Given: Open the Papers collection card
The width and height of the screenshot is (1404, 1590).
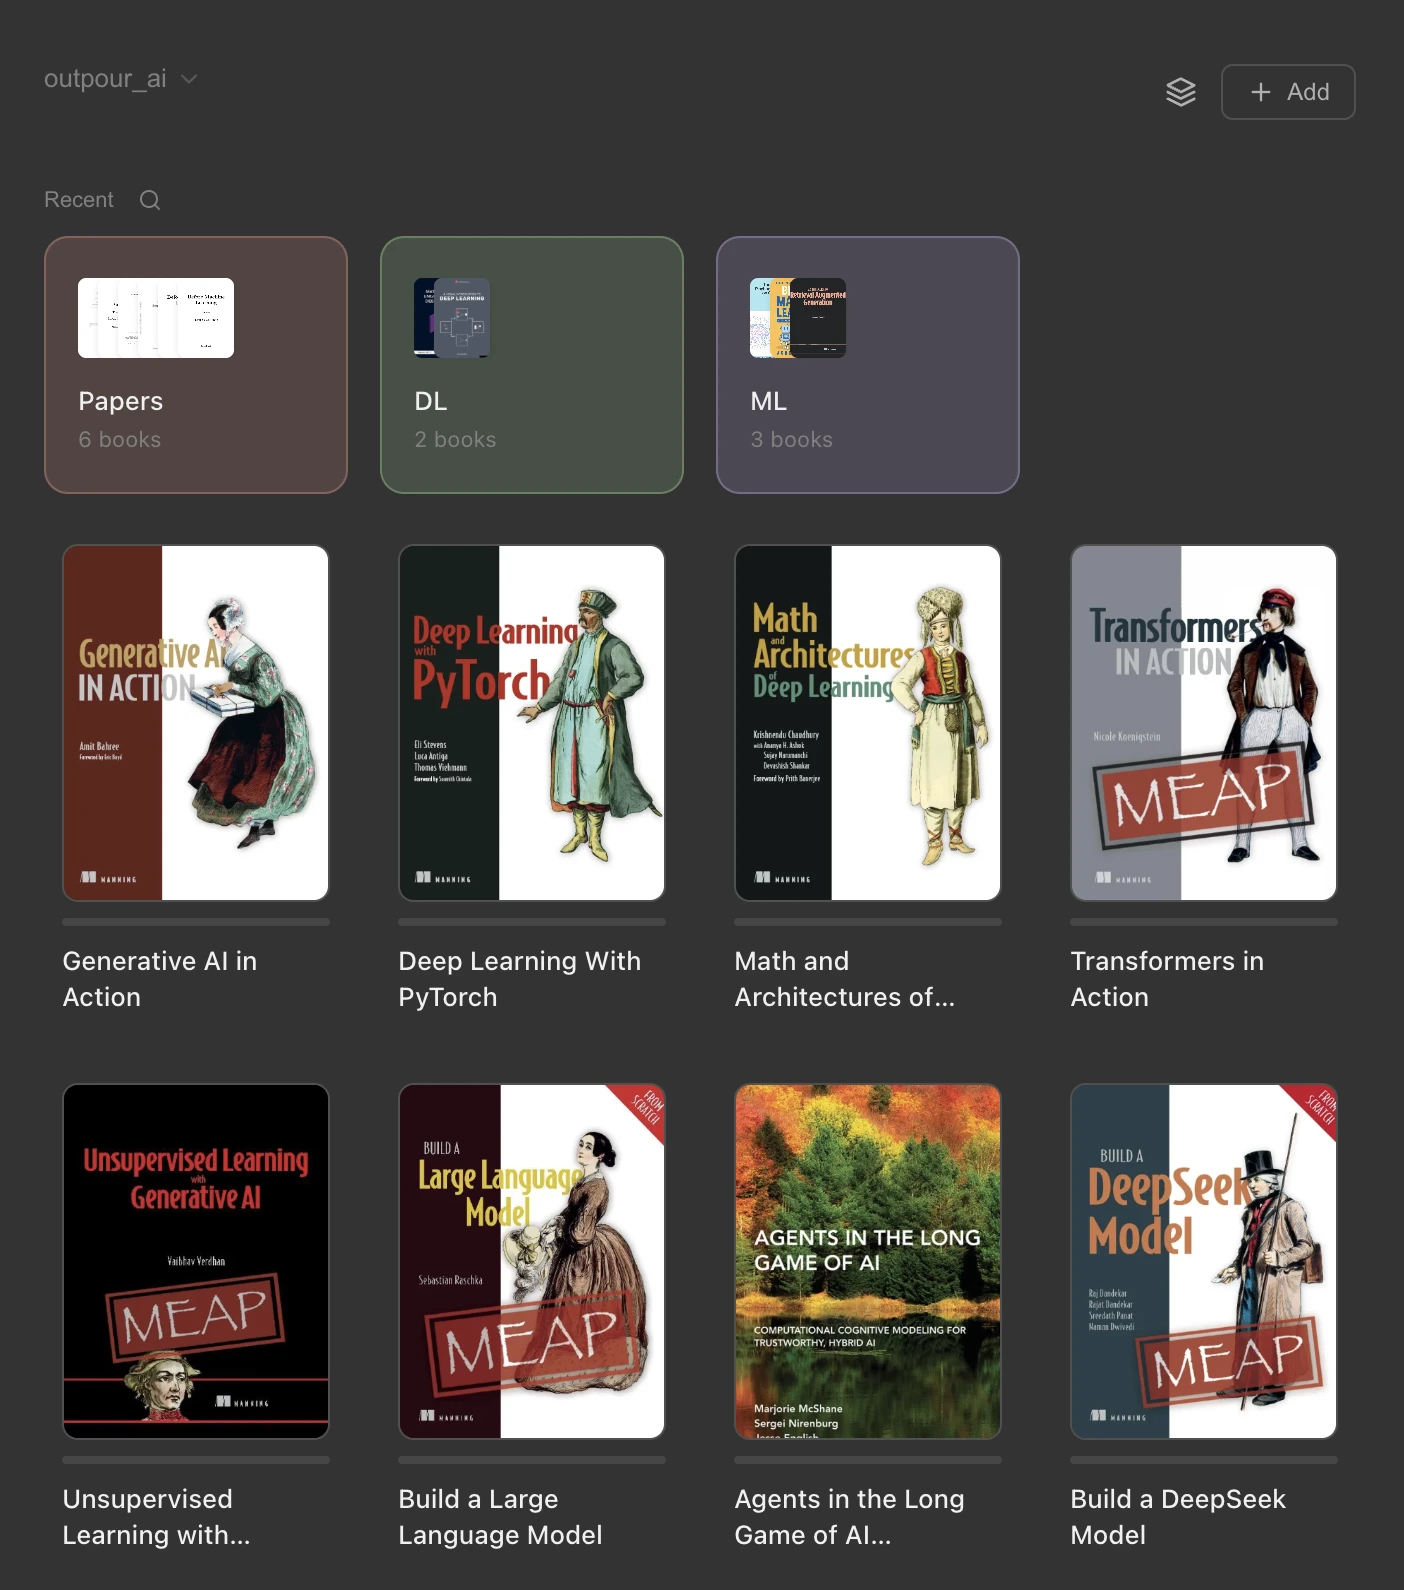Looking at the screenshot, I should click(x=196, y=365).
